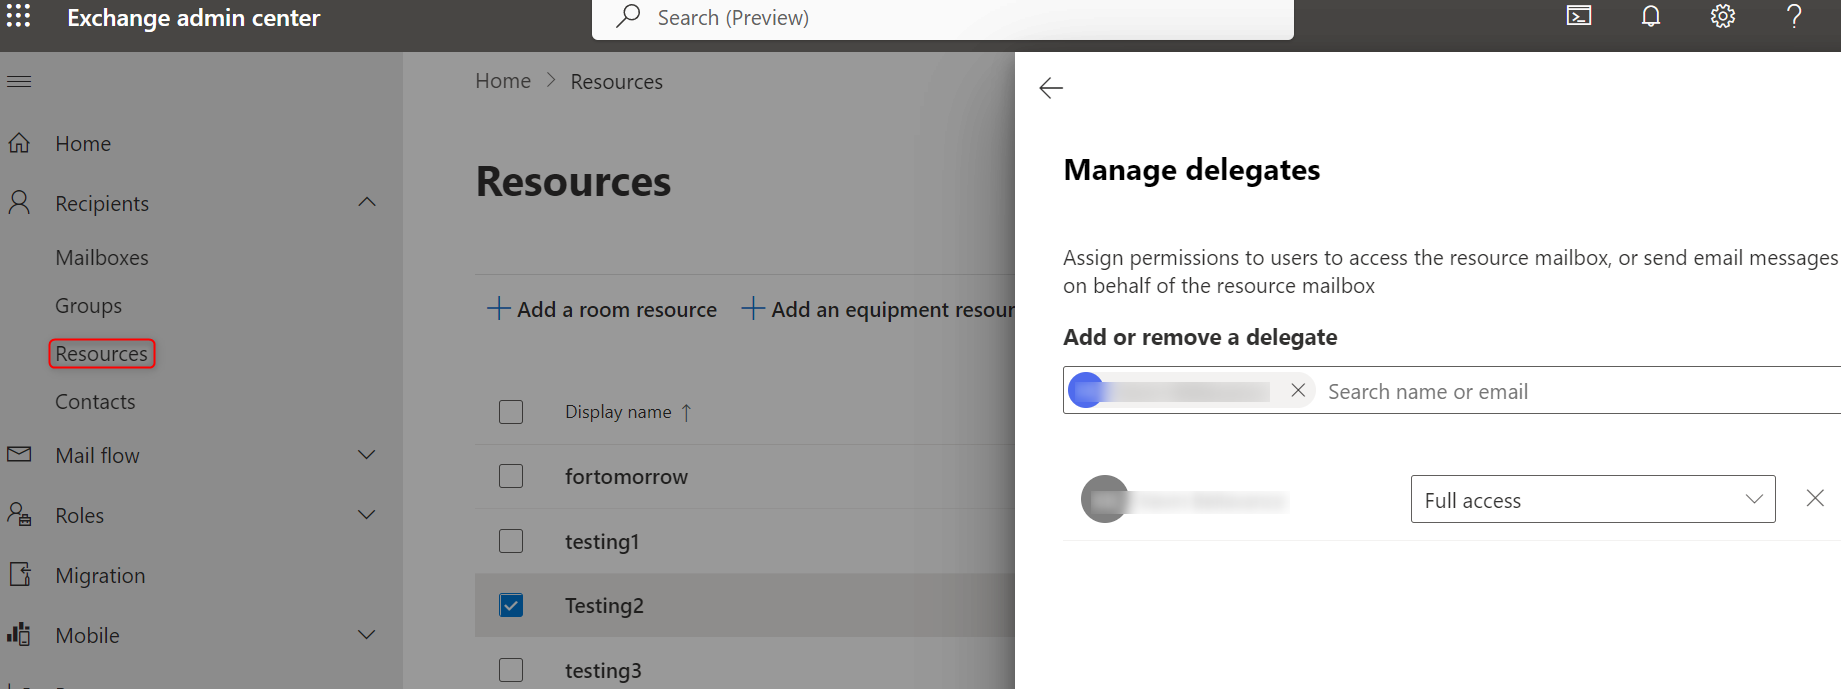The height and width of the screenshot is (689, 1841).
Task: Click the Migration icon in sidebar
Action: [19, 575]
